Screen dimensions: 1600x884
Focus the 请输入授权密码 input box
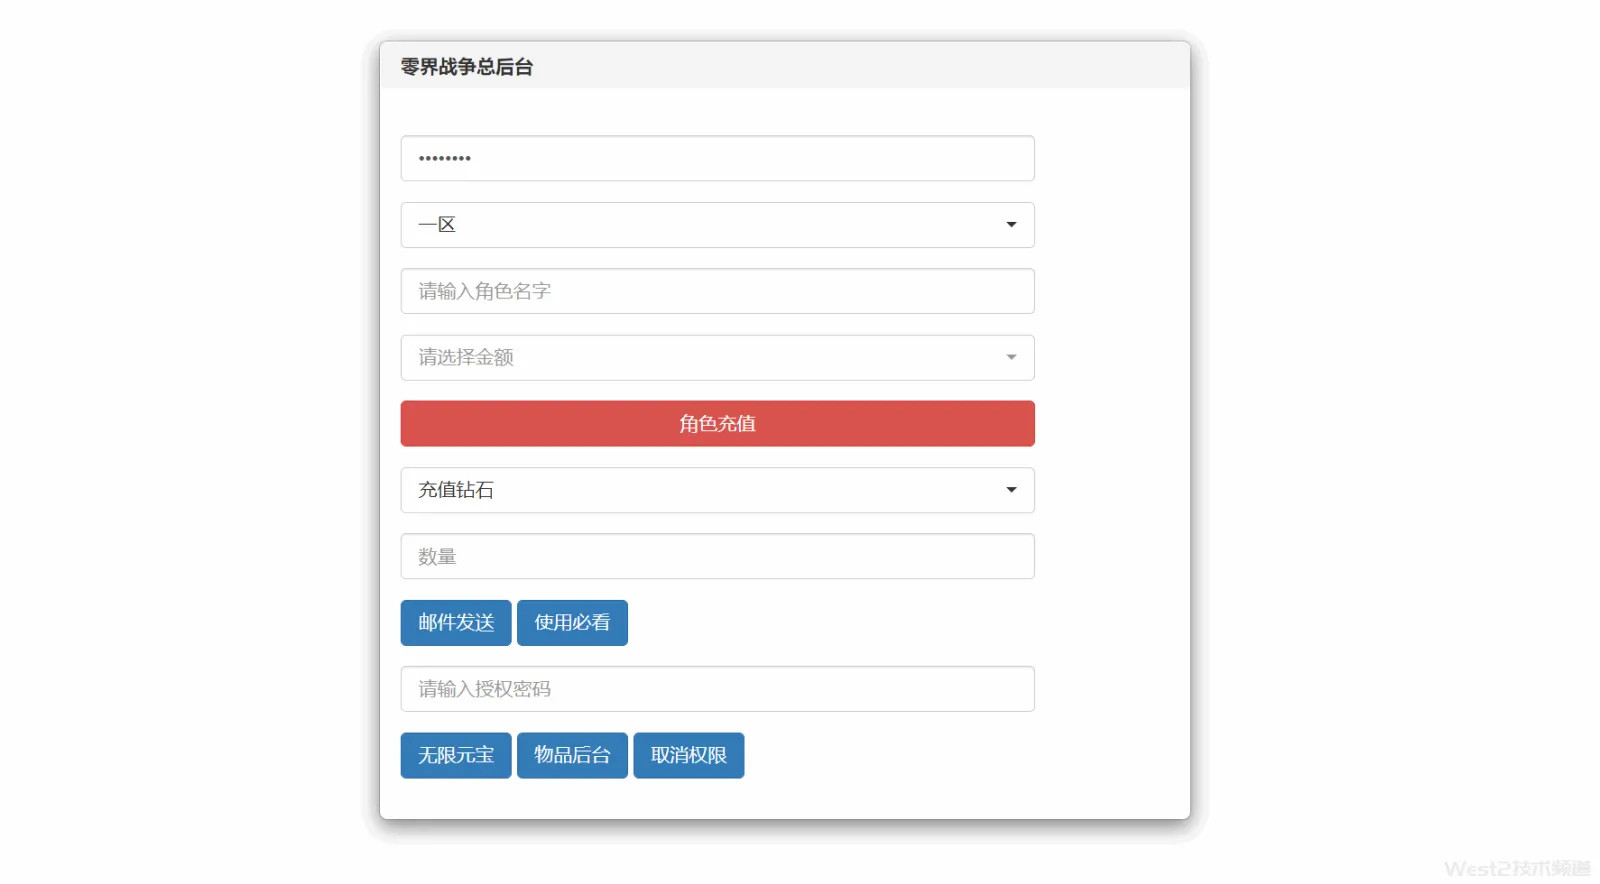(x=717, y=689)
